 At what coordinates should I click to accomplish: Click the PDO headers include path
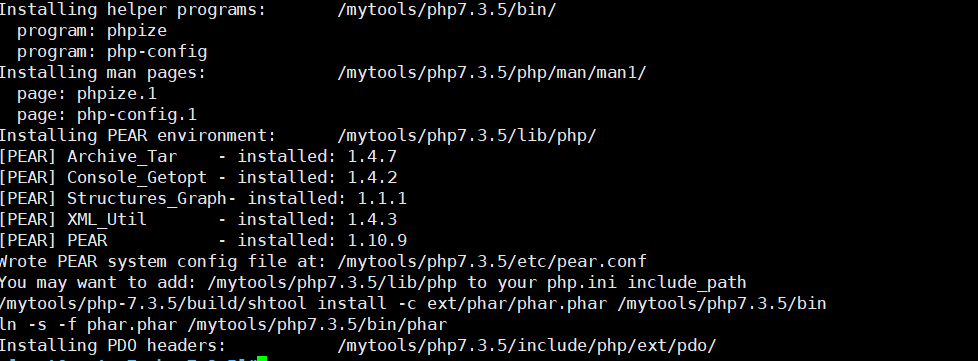[526, 345]
